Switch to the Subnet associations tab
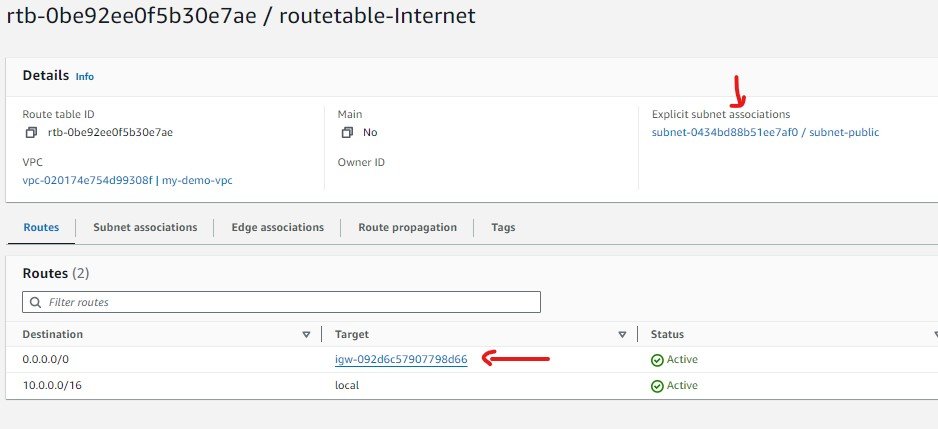The width and height of the screenshot is (938, 429). point(145,228)
